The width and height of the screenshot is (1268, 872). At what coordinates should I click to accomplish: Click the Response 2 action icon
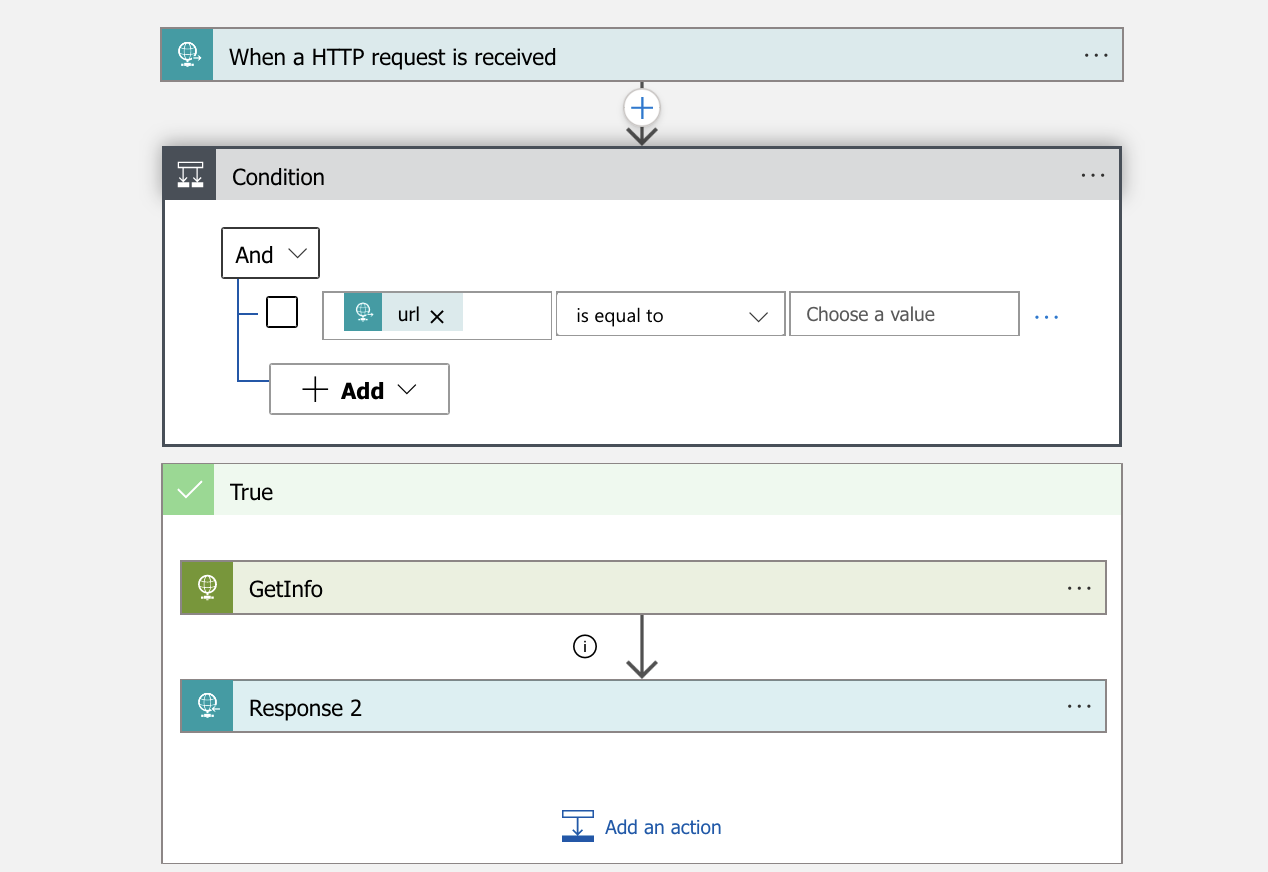click(207, 707)
